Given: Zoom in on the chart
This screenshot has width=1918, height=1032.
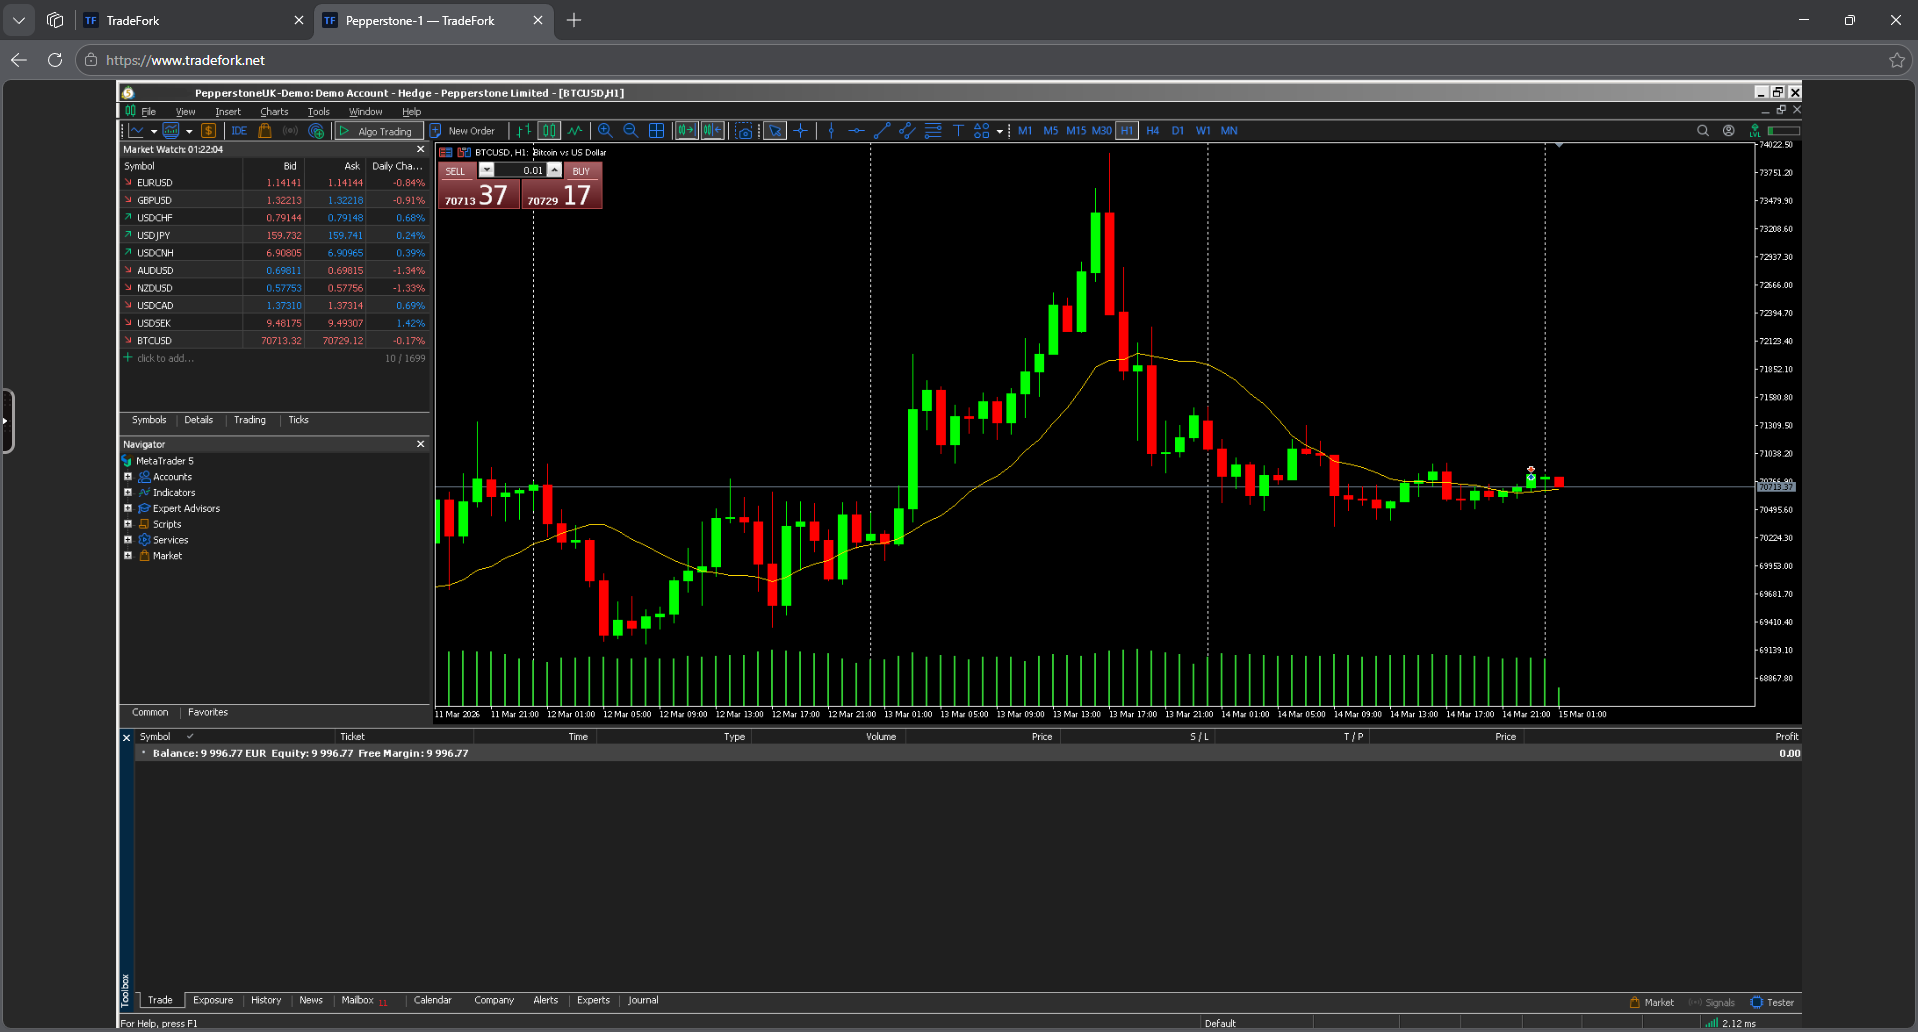Looking at the screenshot, I should click(x=605, y=131).
